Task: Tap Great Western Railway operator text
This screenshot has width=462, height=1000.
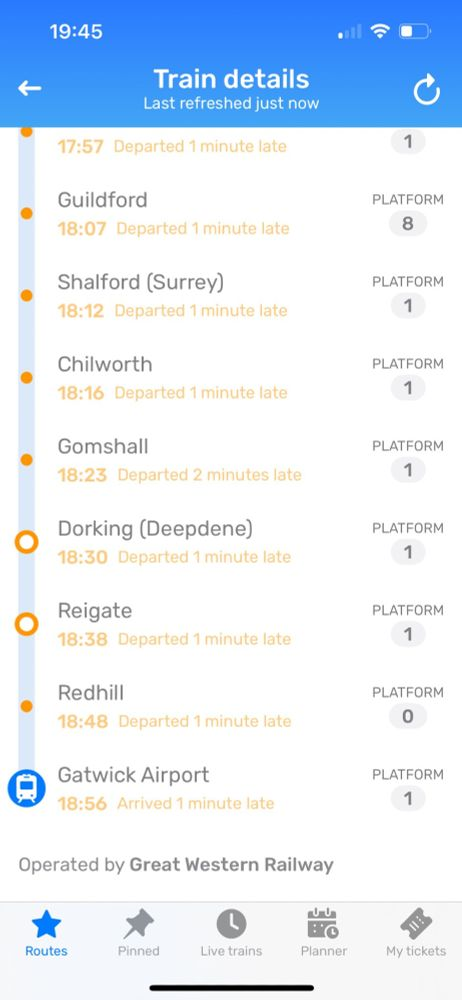Action: [x=231, y=865]
